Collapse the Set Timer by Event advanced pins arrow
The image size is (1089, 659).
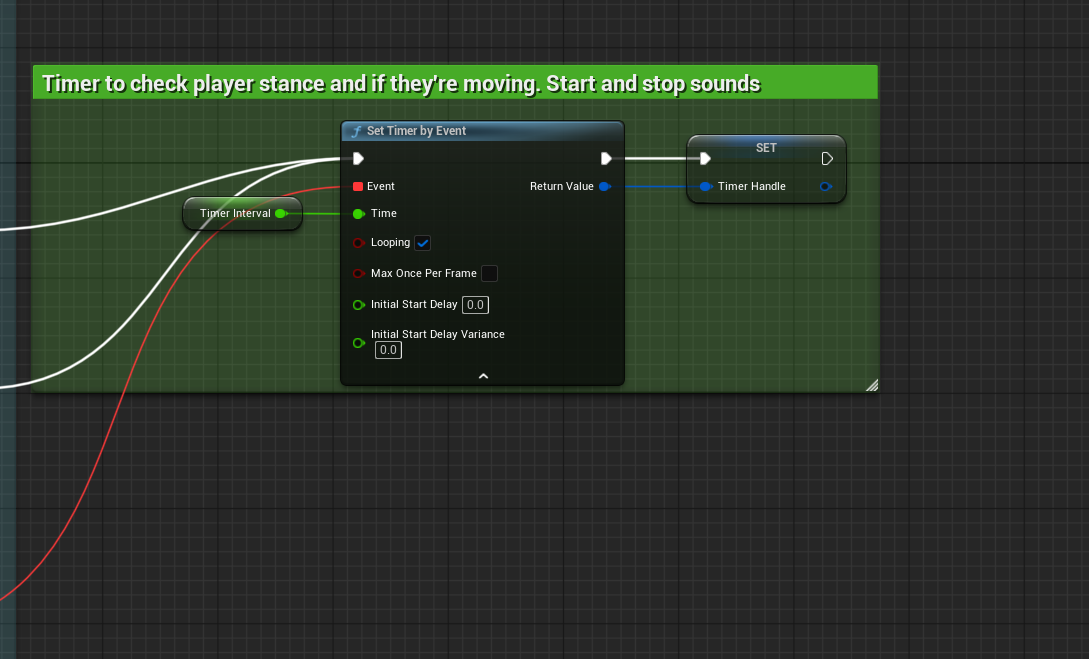coord(483,376)
